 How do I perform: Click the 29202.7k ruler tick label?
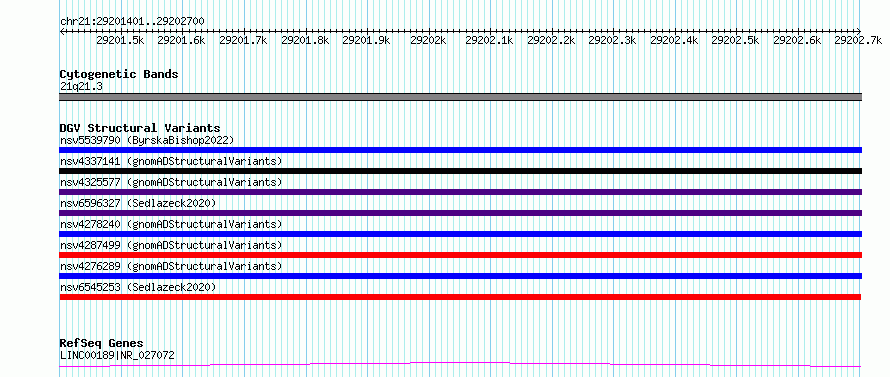pyautogui.click(x=859, y=40)
